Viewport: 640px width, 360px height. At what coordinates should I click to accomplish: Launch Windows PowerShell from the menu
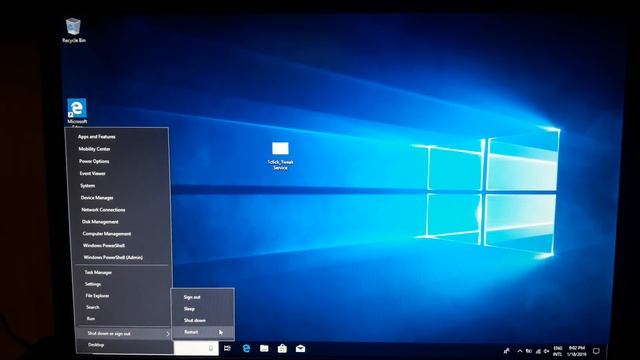click(x=104, y=246)
